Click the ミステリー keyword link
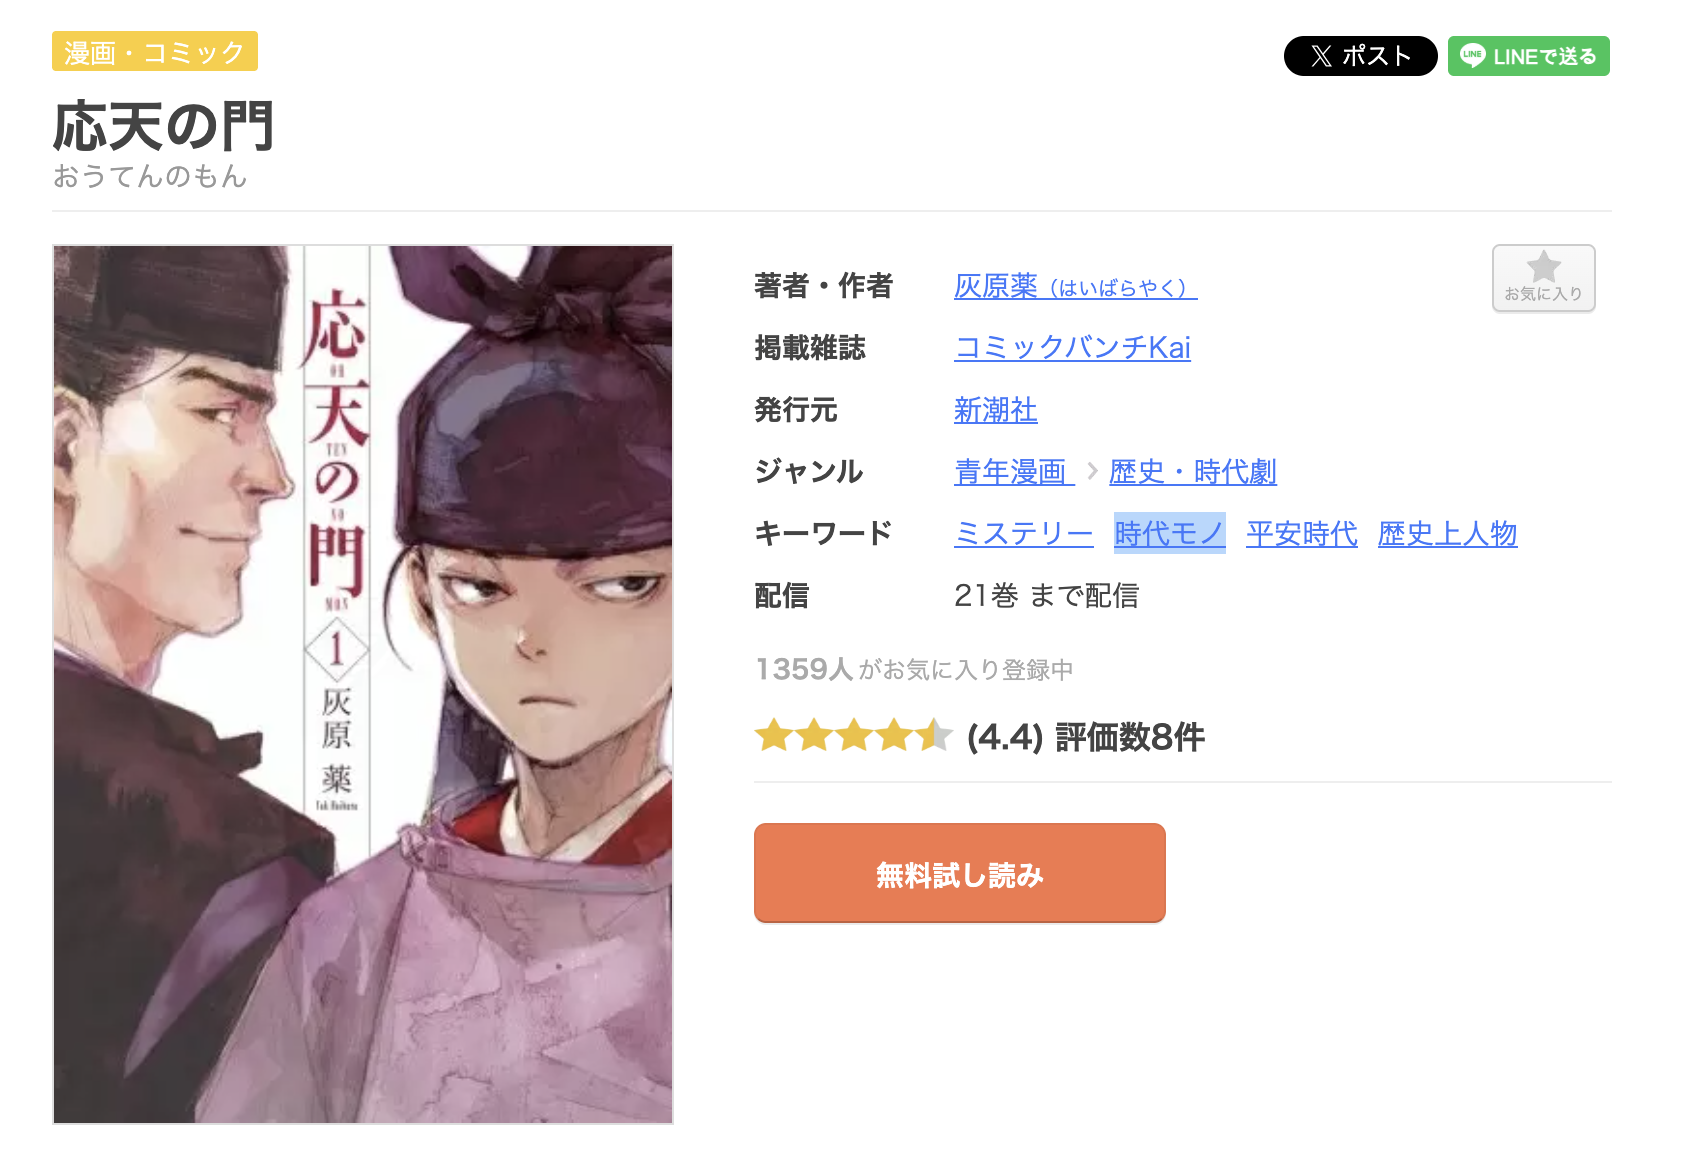This screenshot has height=1160, width=1686. click(x=1024, y=534)
